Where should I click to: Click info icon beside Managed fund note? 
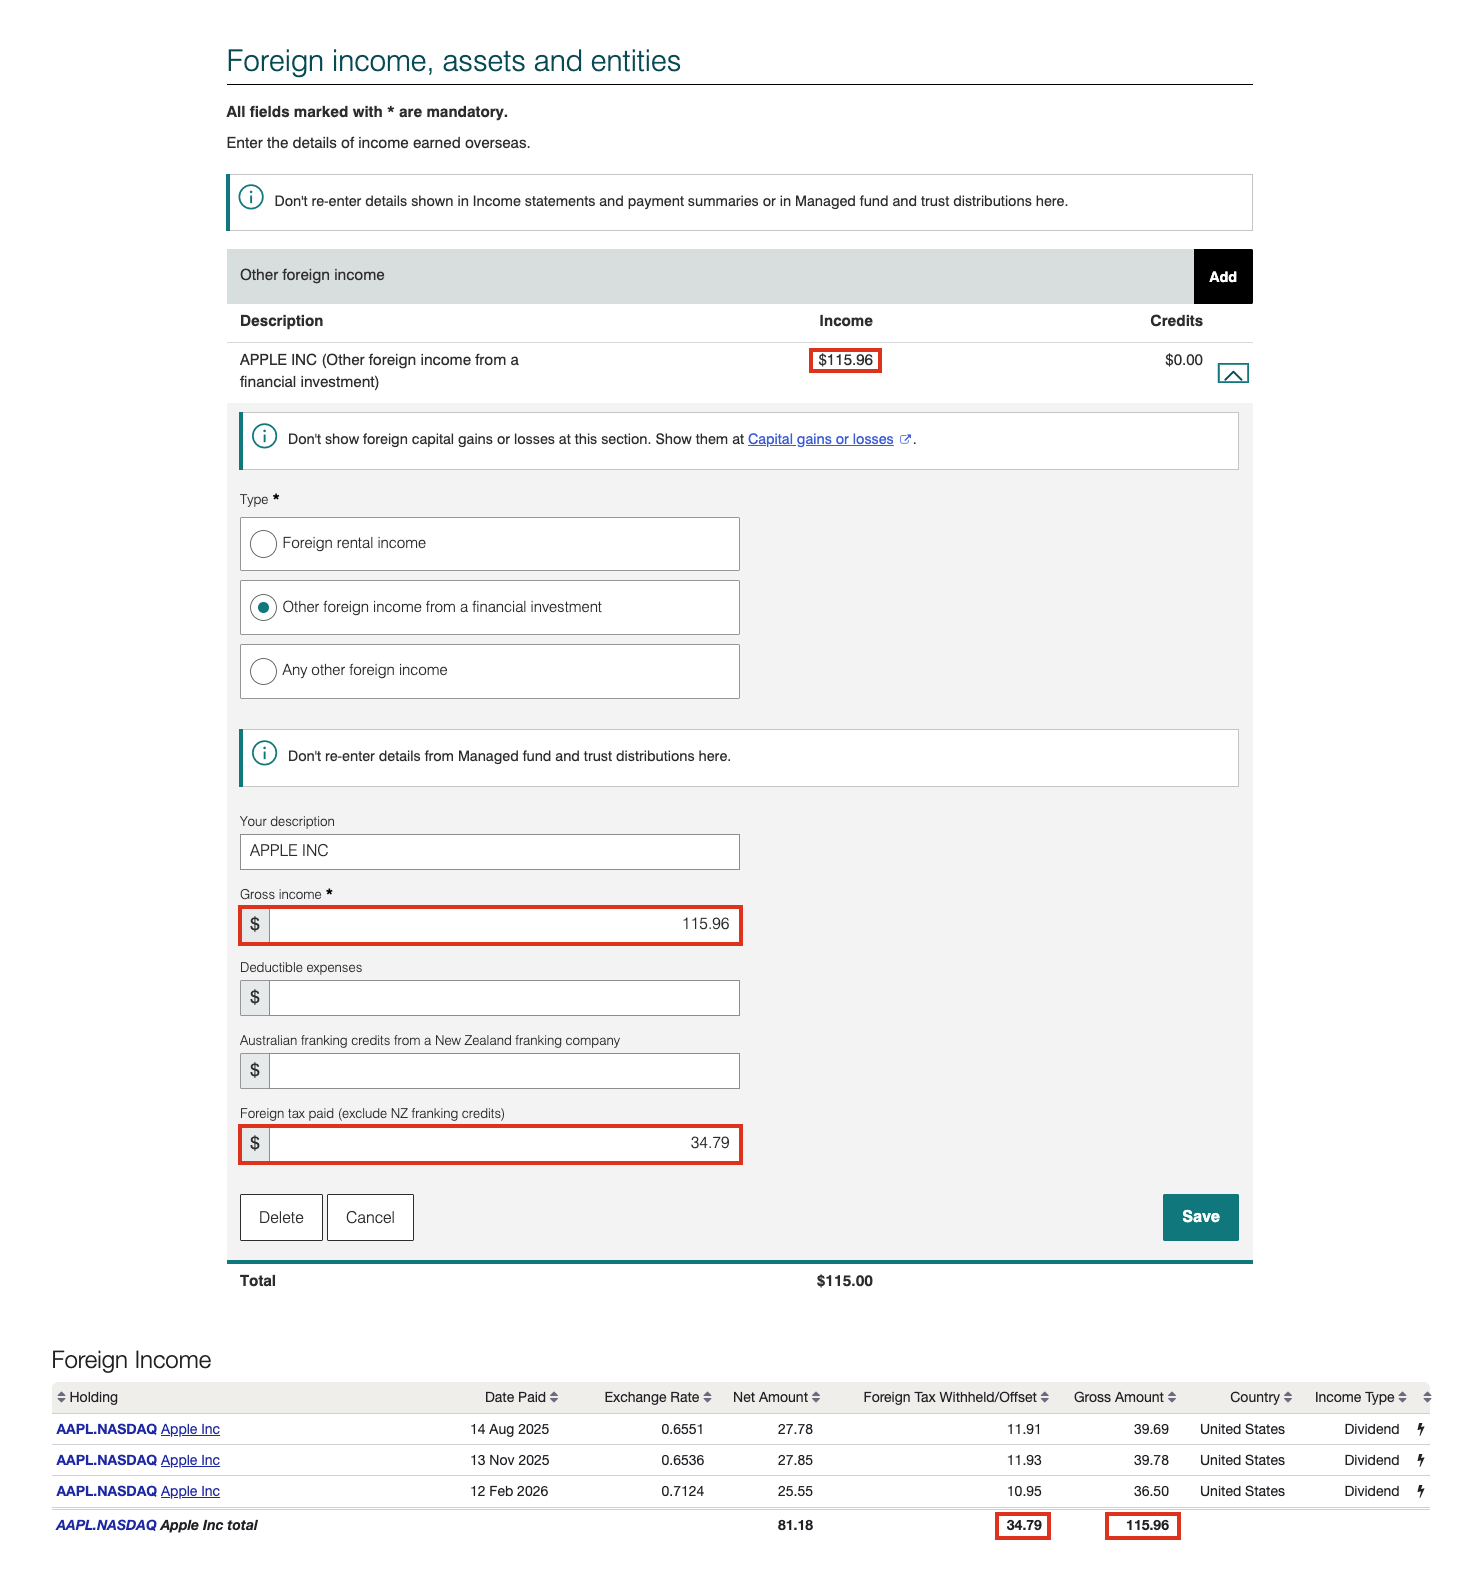pyautogui.click(x=264, y=753)
